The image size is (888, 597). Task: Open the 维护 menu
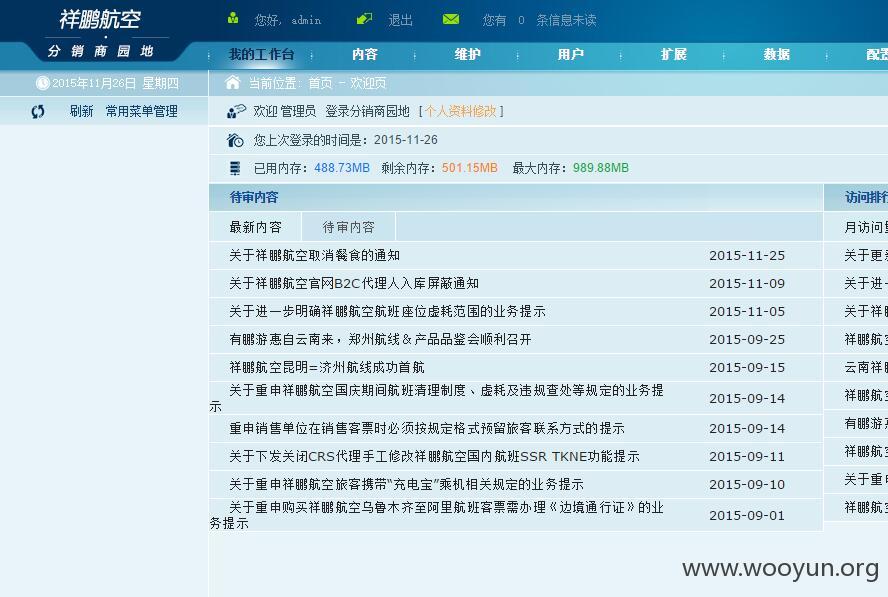[468, 54]
